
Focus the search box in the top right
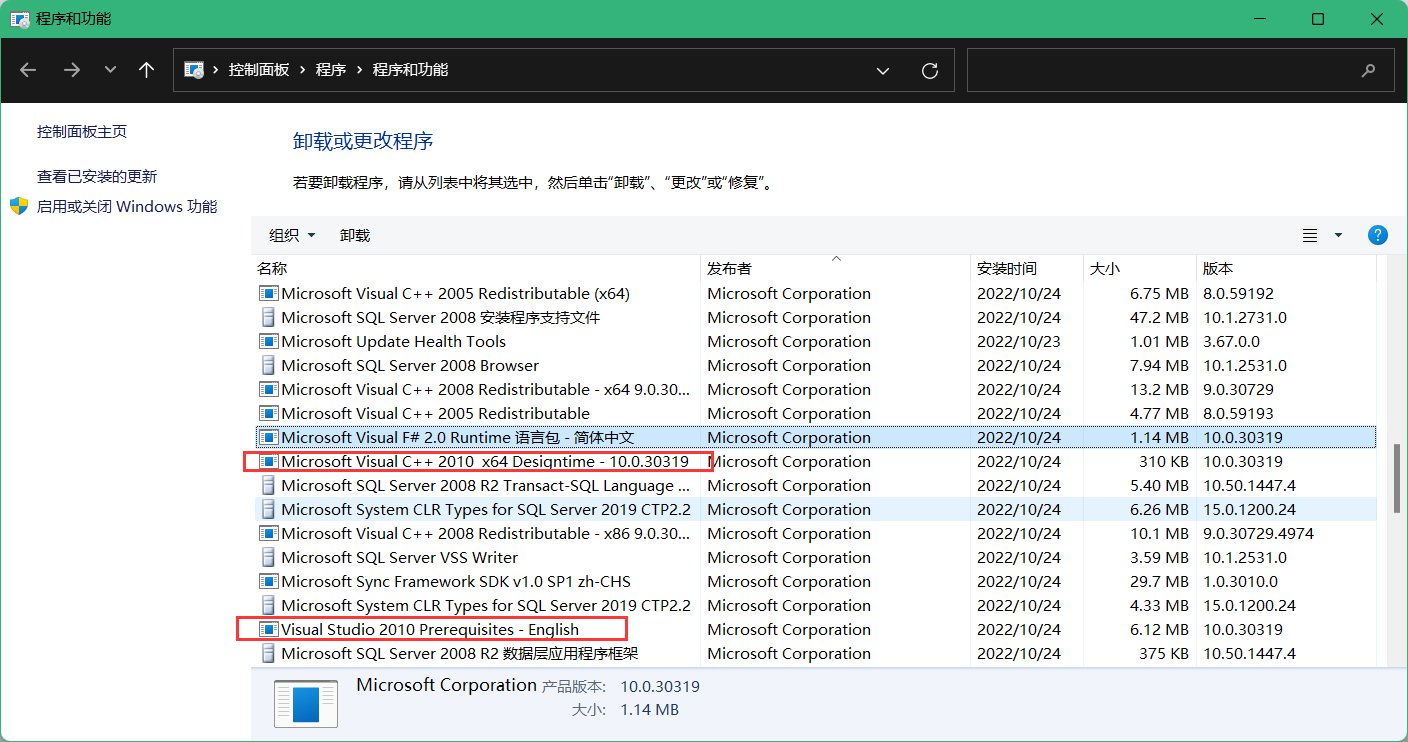1180,70
